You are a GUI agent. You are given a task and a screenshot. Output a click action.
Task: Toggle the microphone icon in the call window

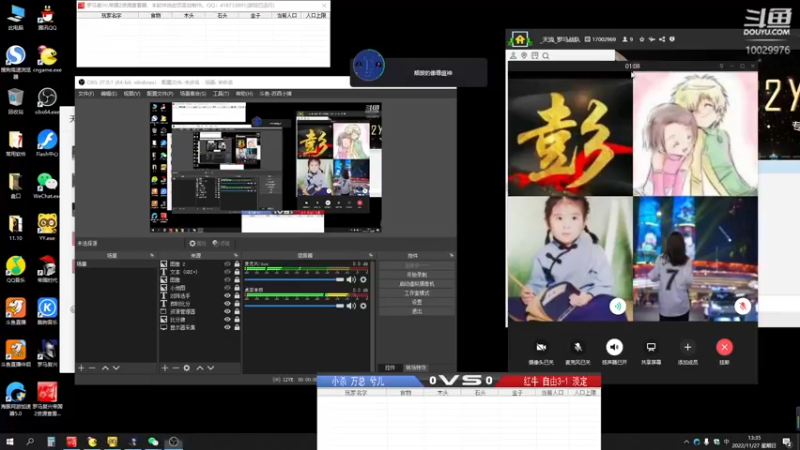578,347
